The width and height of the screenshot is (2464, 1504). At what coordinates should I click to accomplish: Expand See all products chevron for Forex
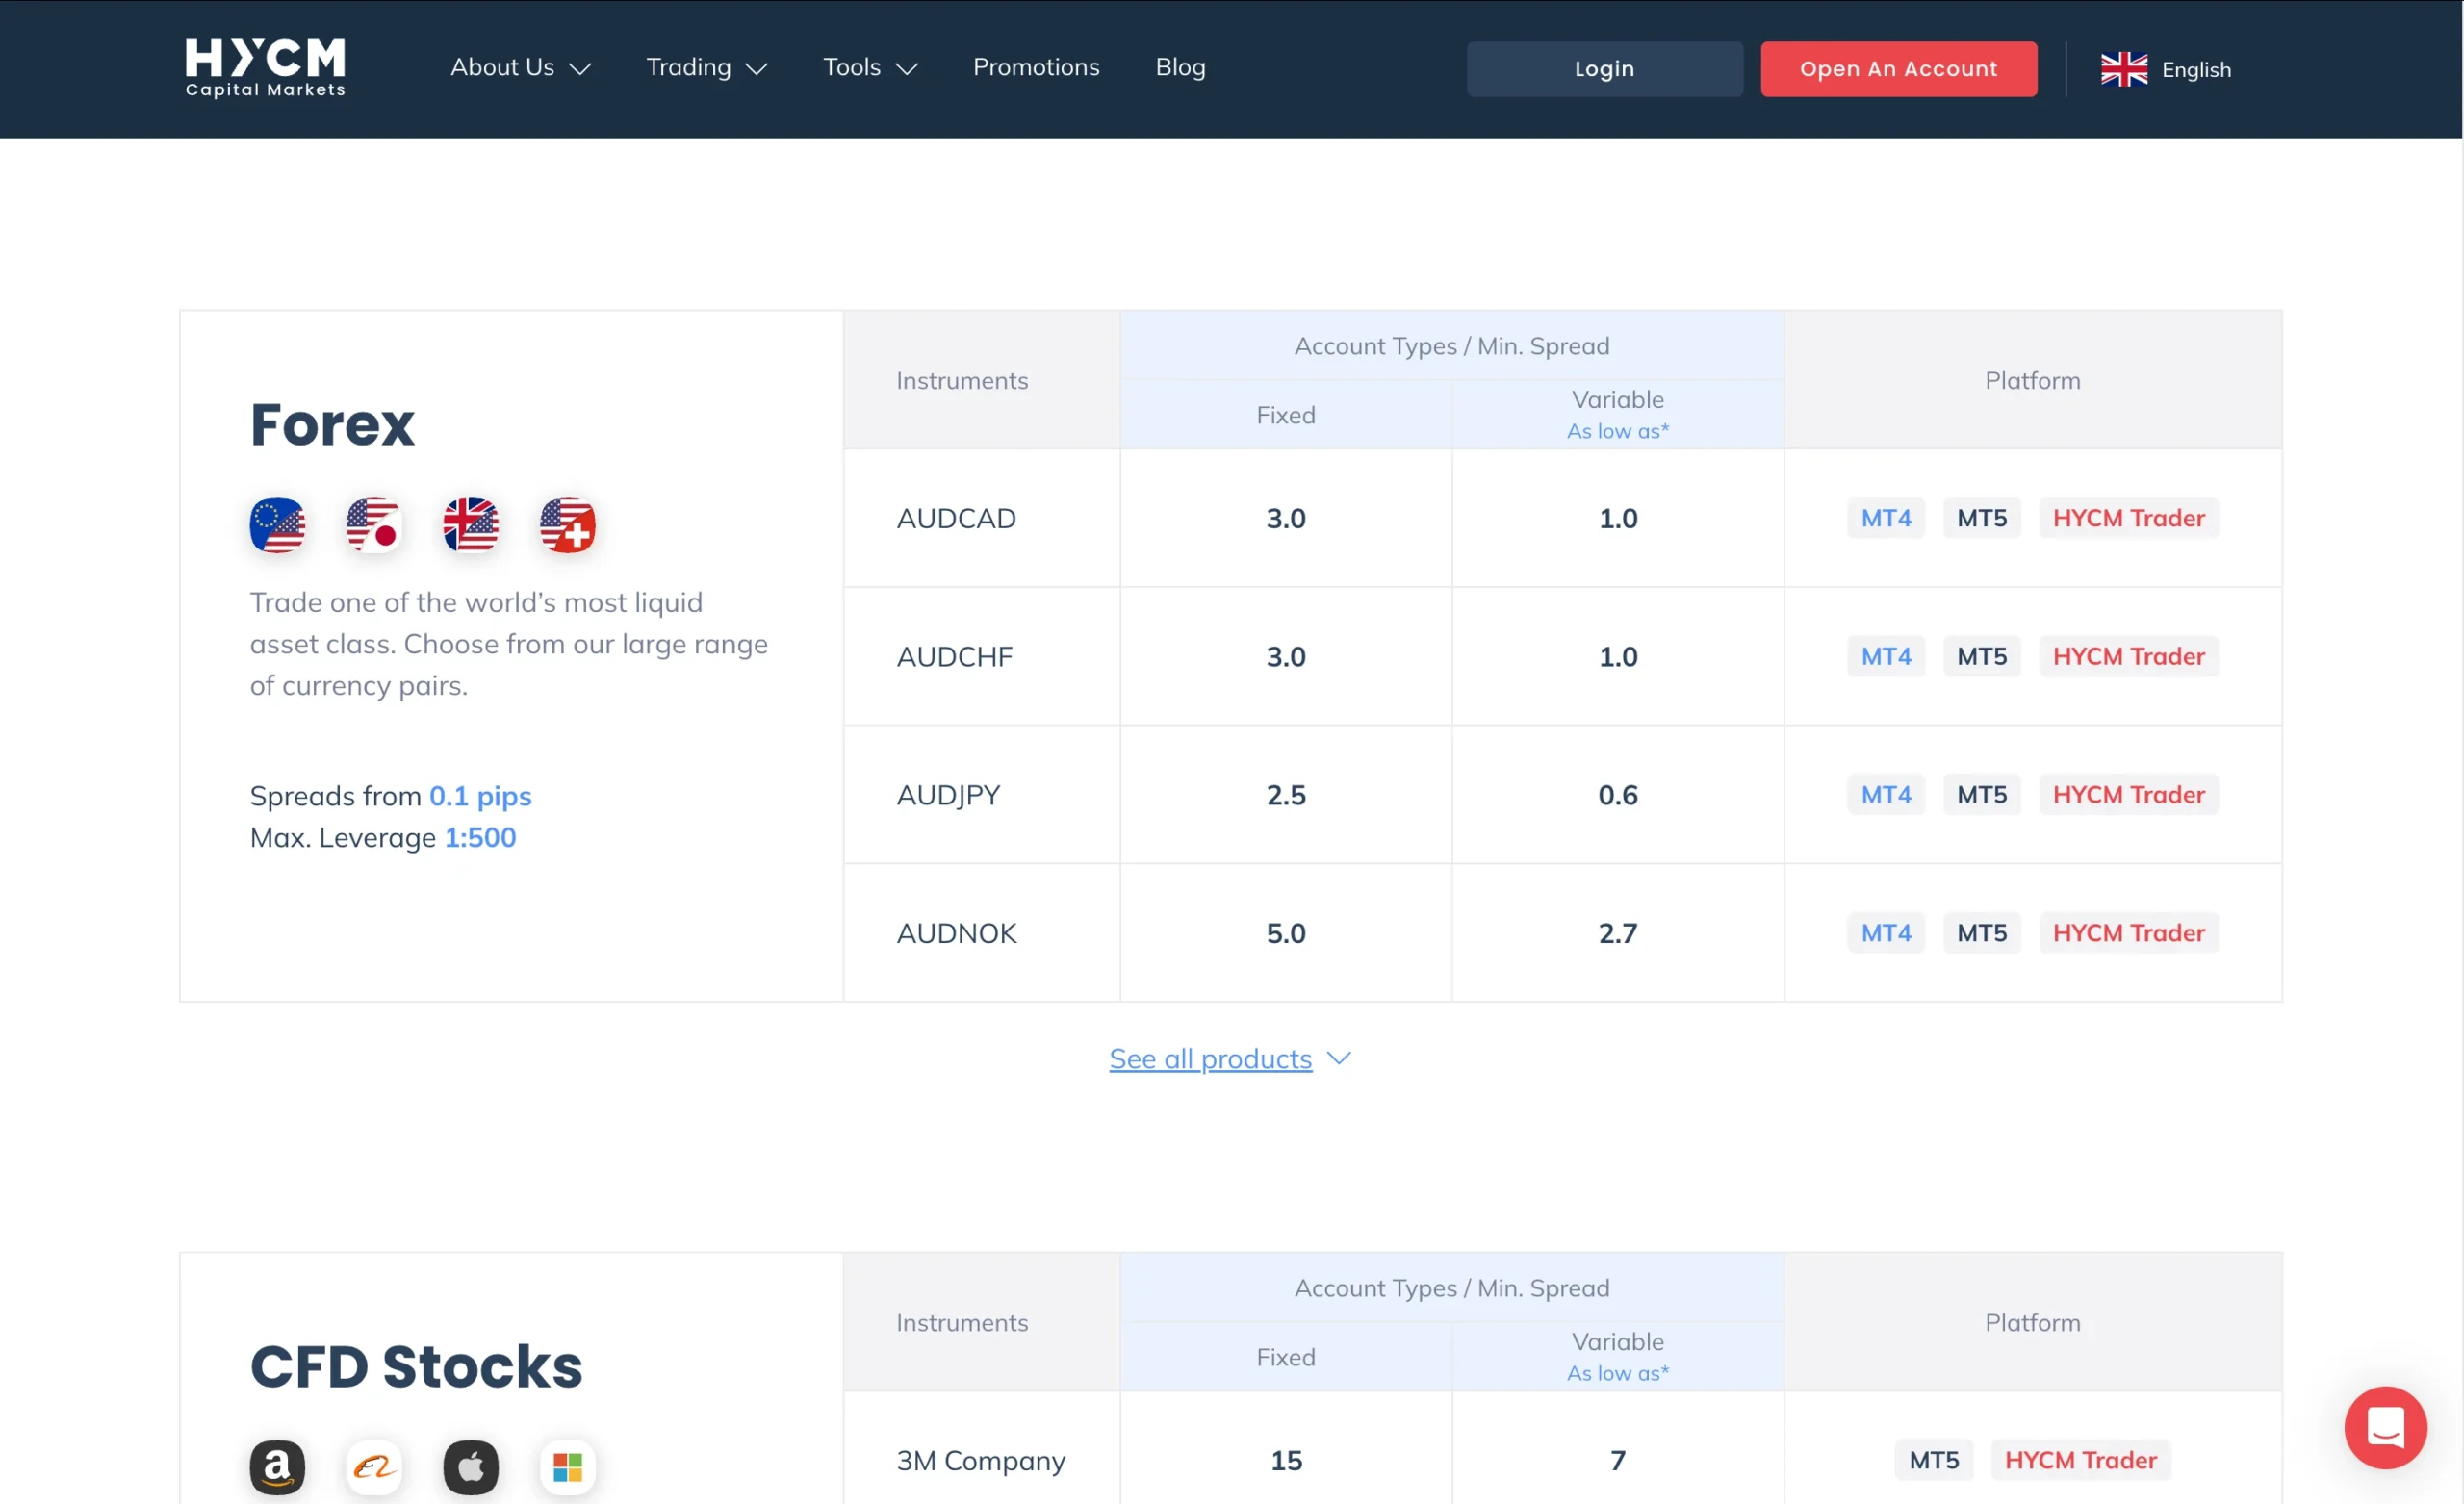(x=1339, y=1058)
